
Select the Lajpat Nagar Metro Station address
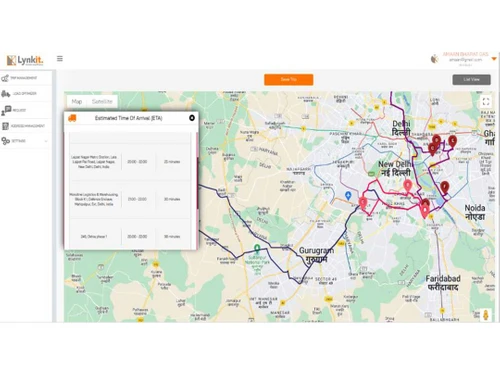[x=94, y=162]
